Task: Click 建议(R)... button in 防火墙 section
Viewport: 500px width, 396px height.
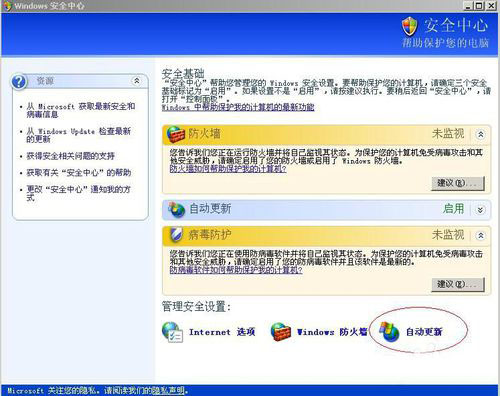Action: point(458,183)
